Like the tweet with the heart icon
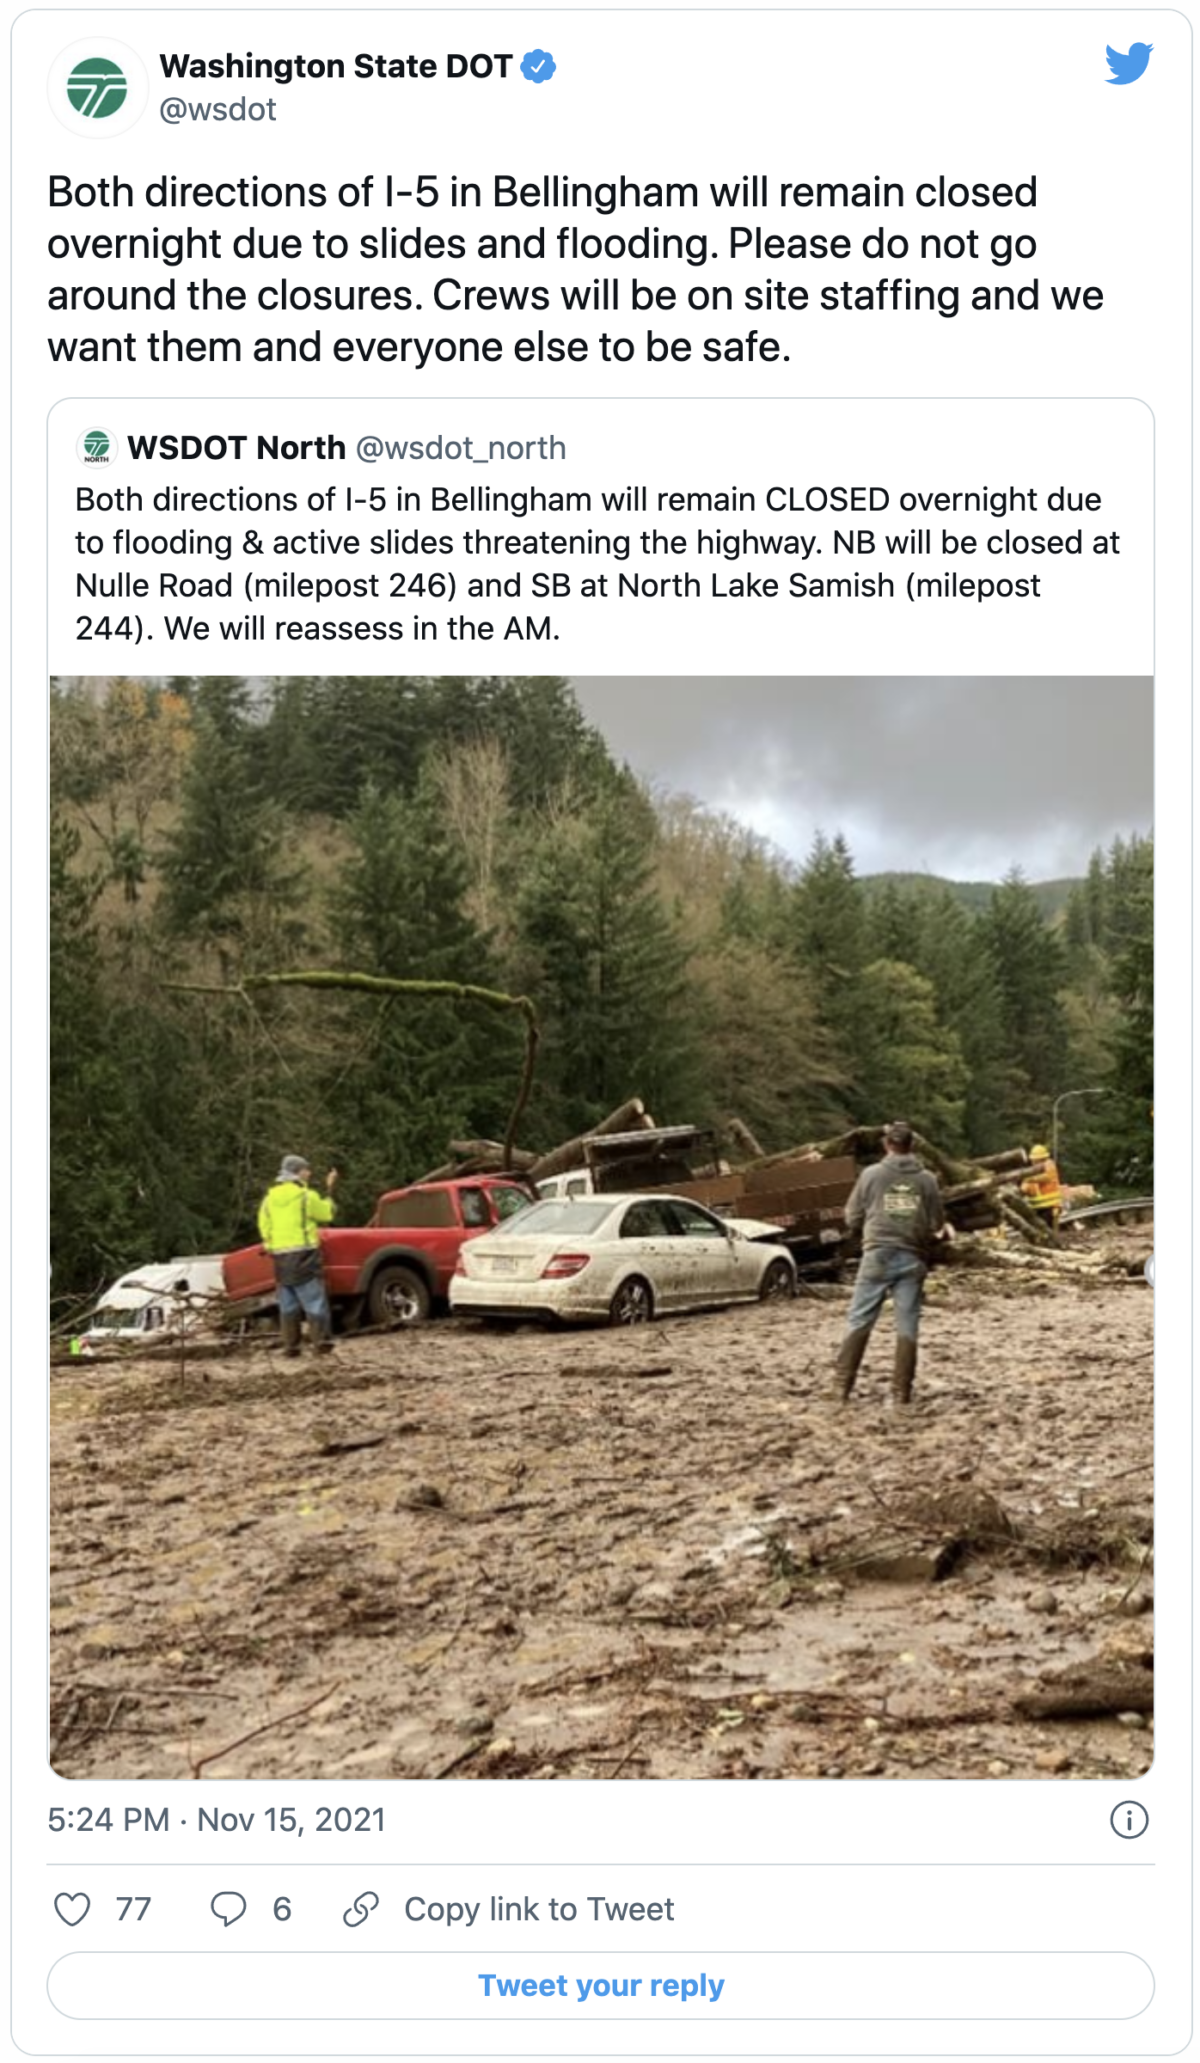This screenshot has width=1200, height=2063. pyautogui.click(x=72, y=1909)
